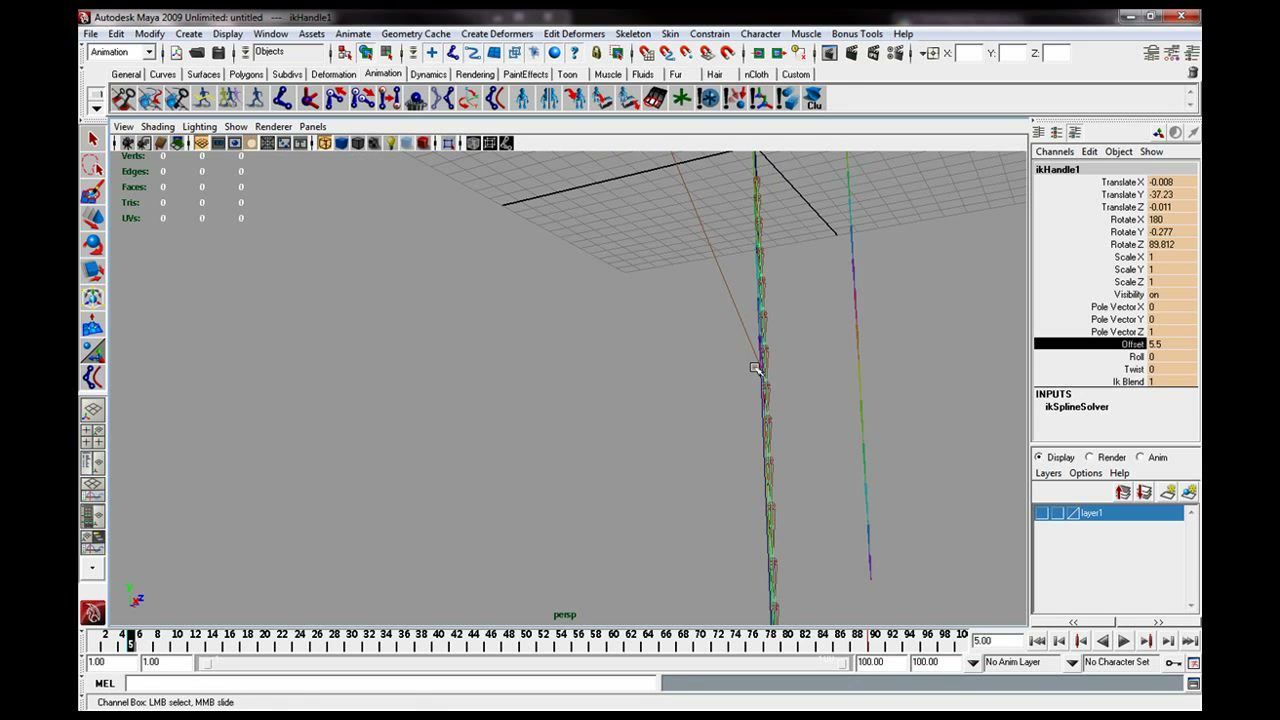Click the shelf trash can icon
The height and width of the screenshot is (720, 1280).
click(1192, 73)
